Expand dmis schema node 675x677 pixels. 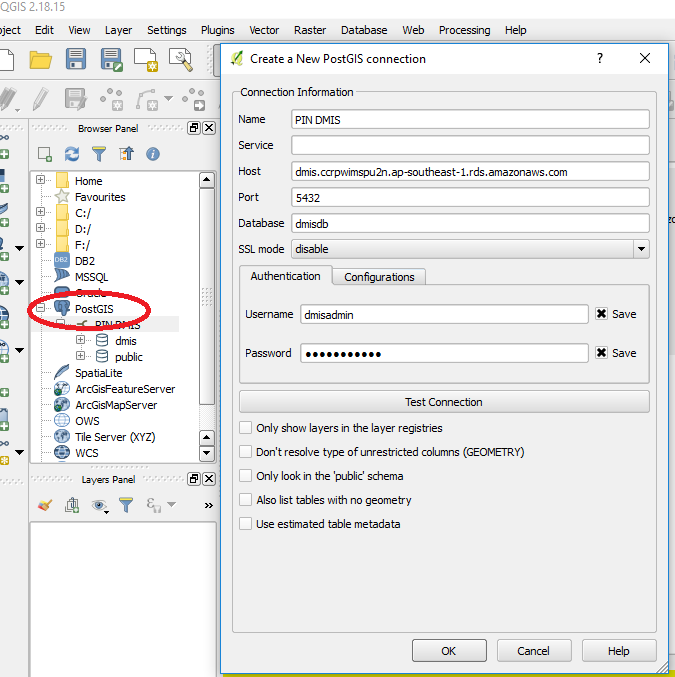coord(80,339)
